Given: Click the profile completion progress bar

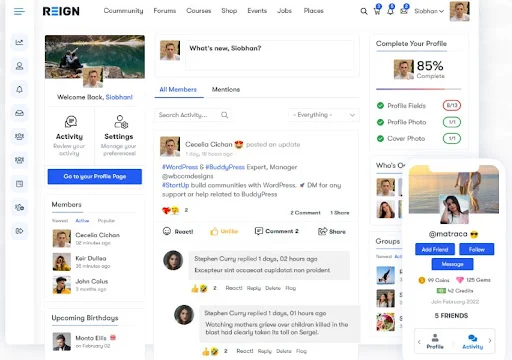Looking at the screenshot, I should click(419, 89).
